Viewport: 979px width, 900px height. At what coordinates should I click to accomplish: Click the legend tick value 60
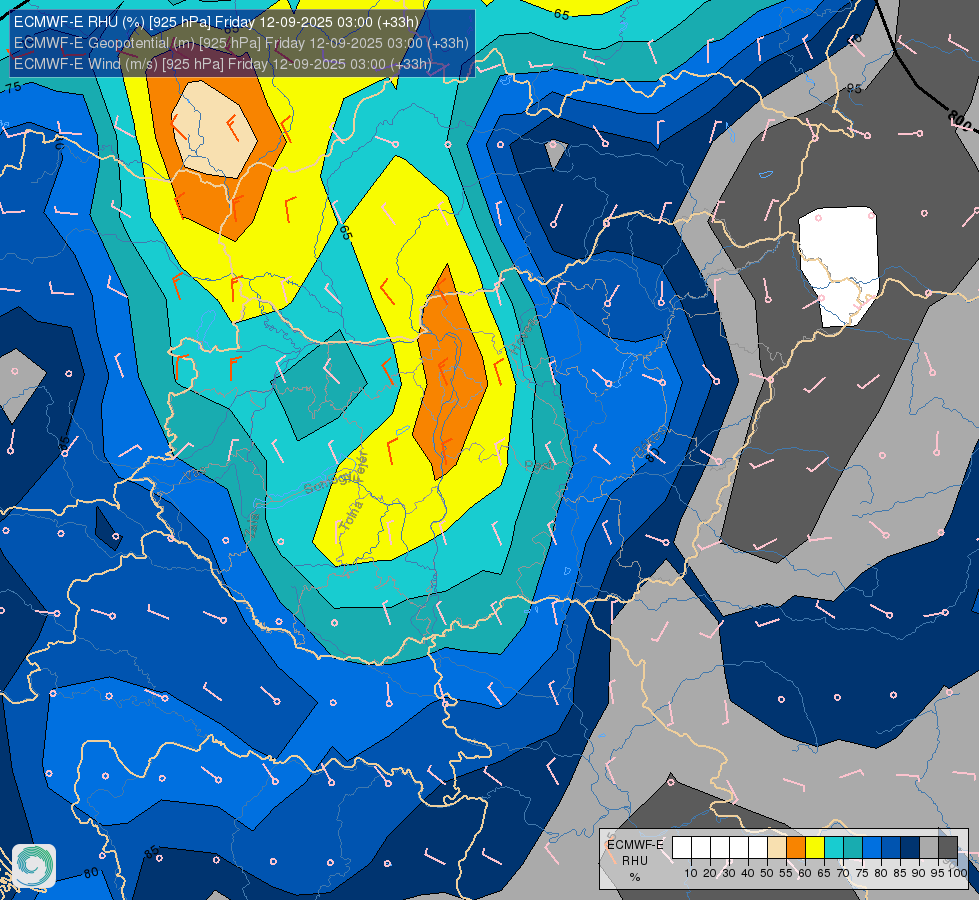click(x=805, y=873)
